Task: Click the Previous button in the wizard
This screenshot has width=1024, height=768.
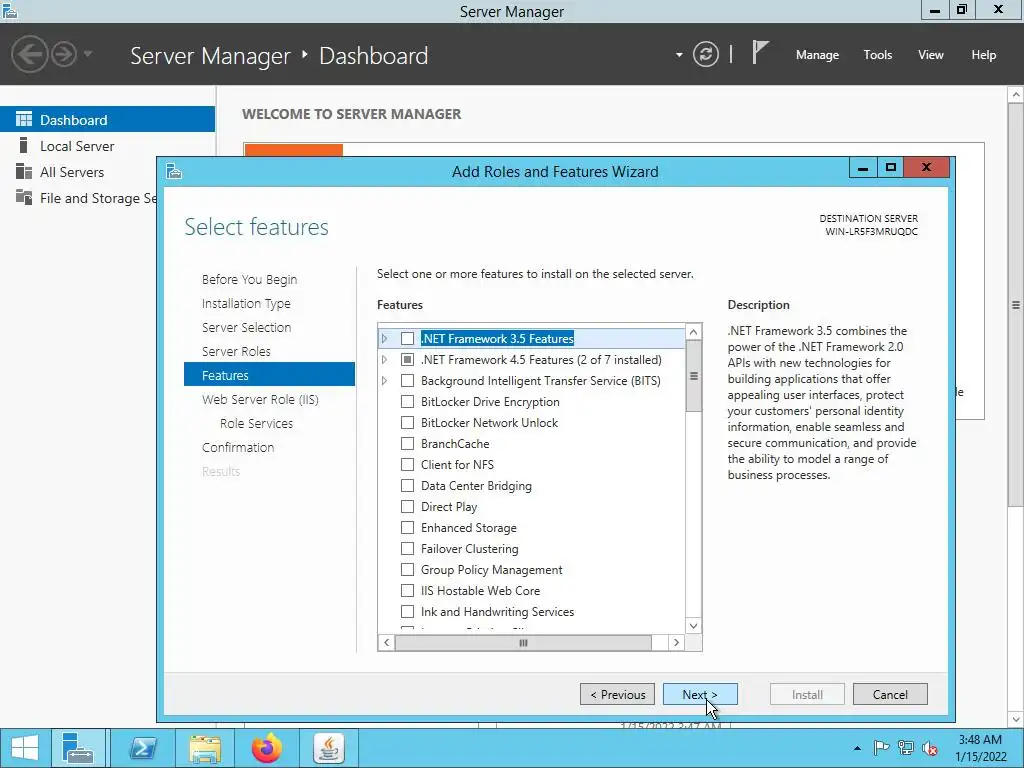Action: 617,694
